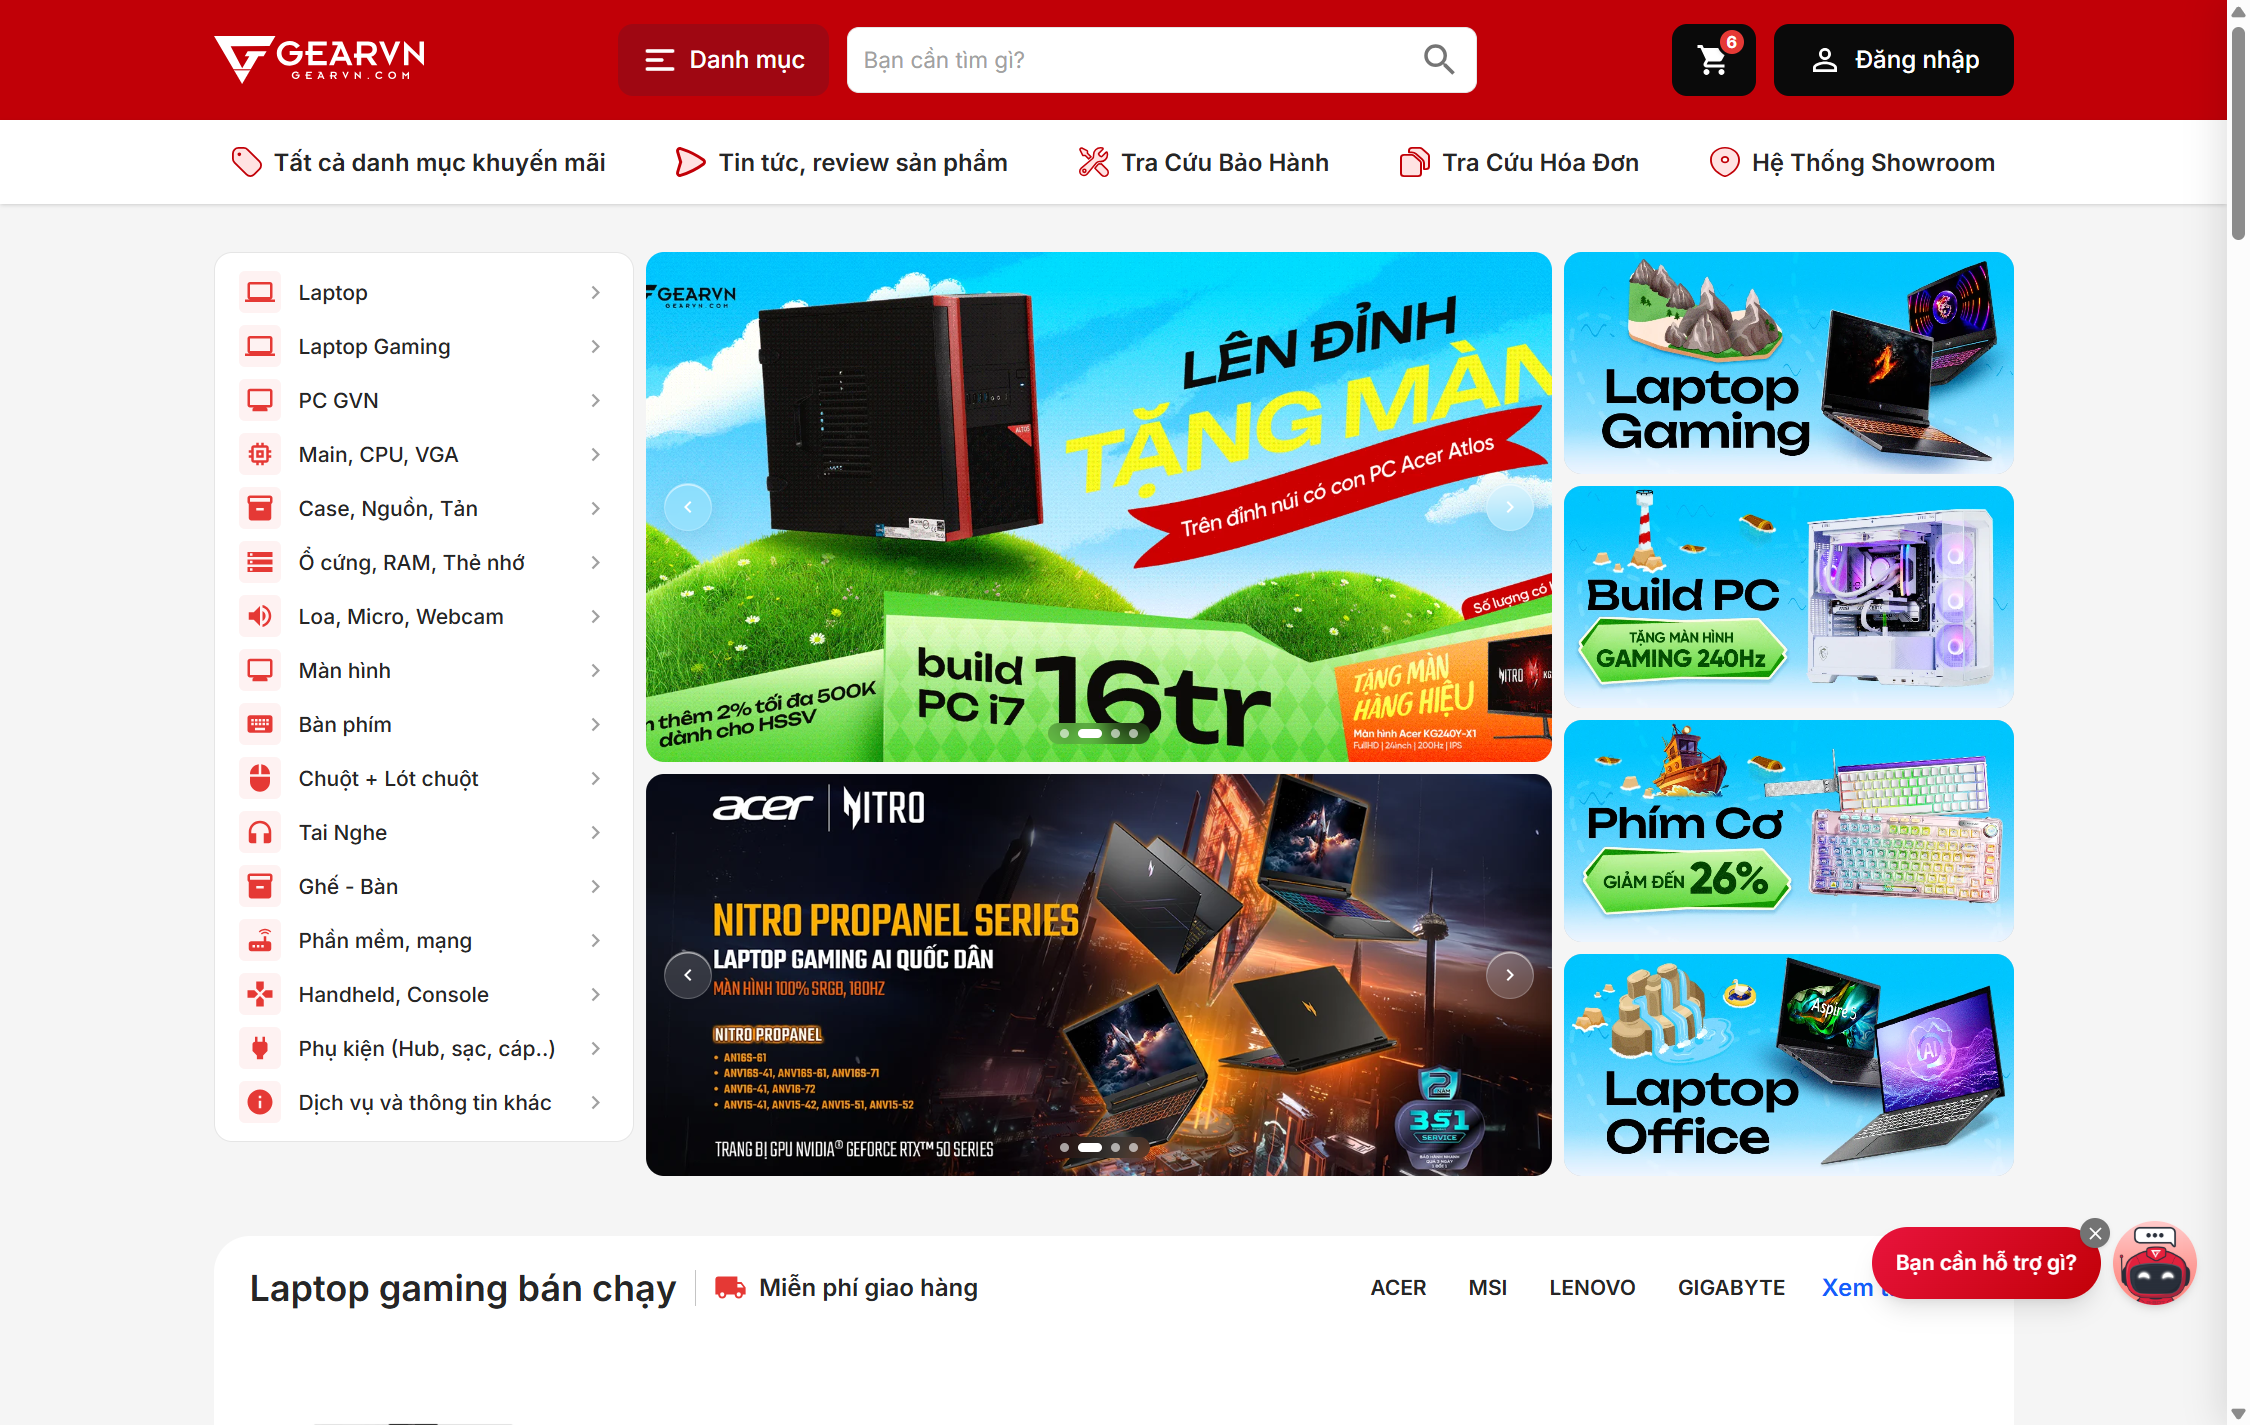This screenshot has width=2250, height=1425.
Task: Click the Đăng nhập button
Action: tap(1893, 60)
